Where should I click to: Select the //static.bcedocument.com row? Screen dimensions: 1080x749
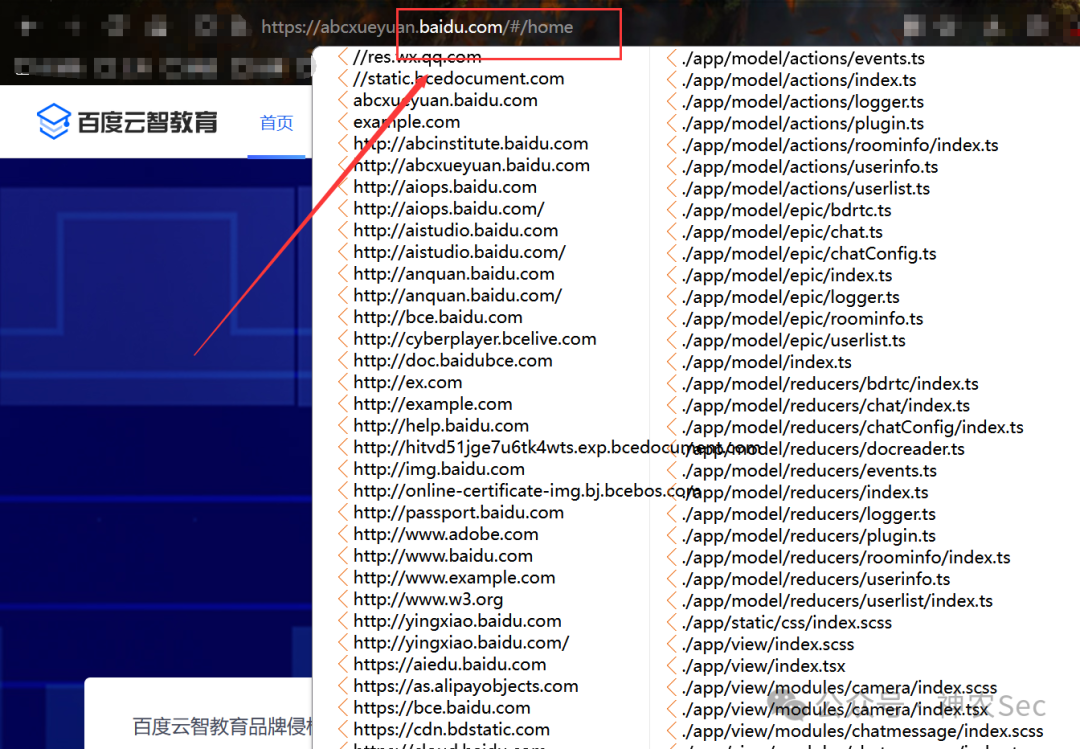(458, 79)
